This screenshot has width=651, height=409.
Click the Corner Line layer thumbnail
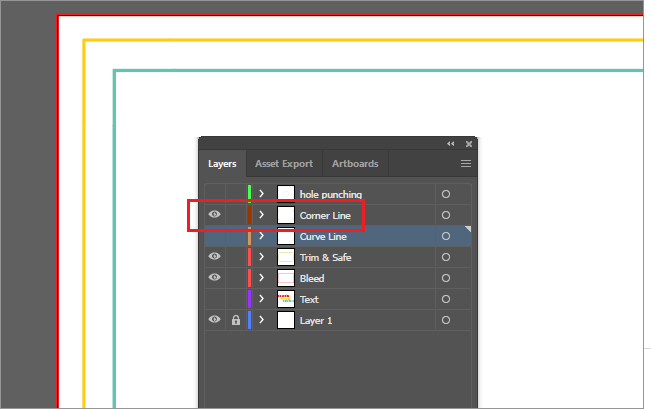coord(286,215)
